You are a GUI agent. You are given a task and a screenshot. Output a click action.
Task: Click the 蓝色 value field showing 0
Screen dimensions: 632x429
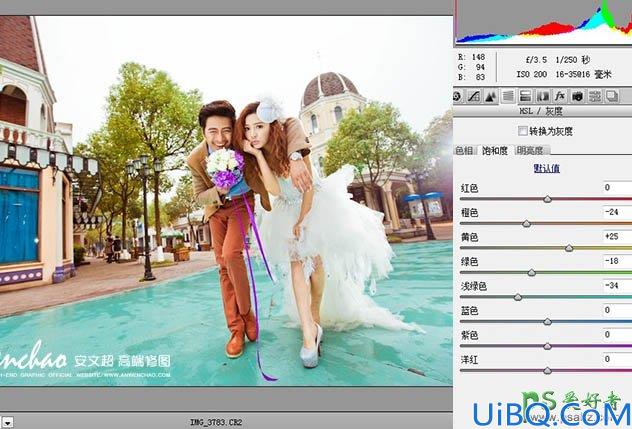(x=617, y=310)
